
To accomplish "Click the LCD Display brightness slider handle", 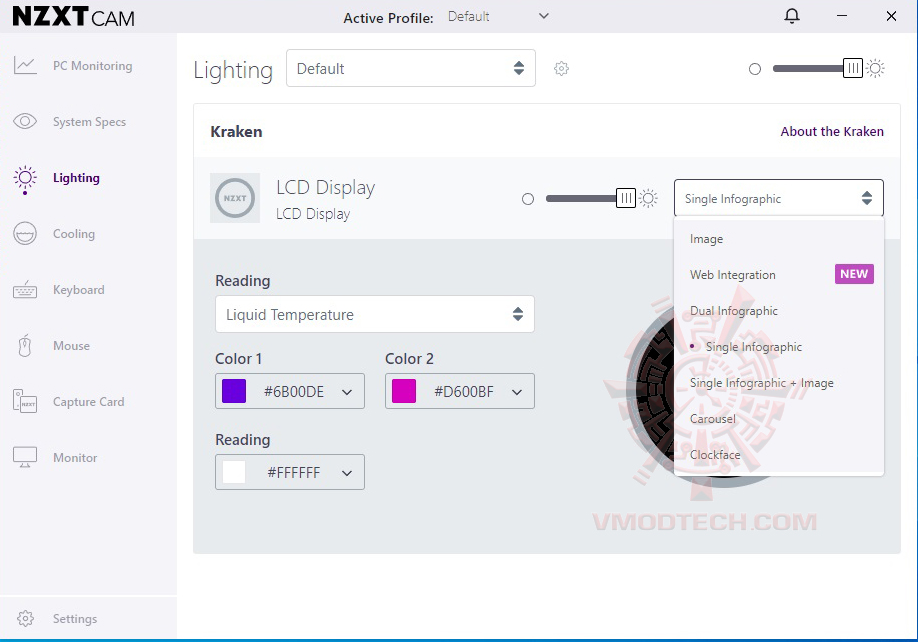I will click(626, 198).
